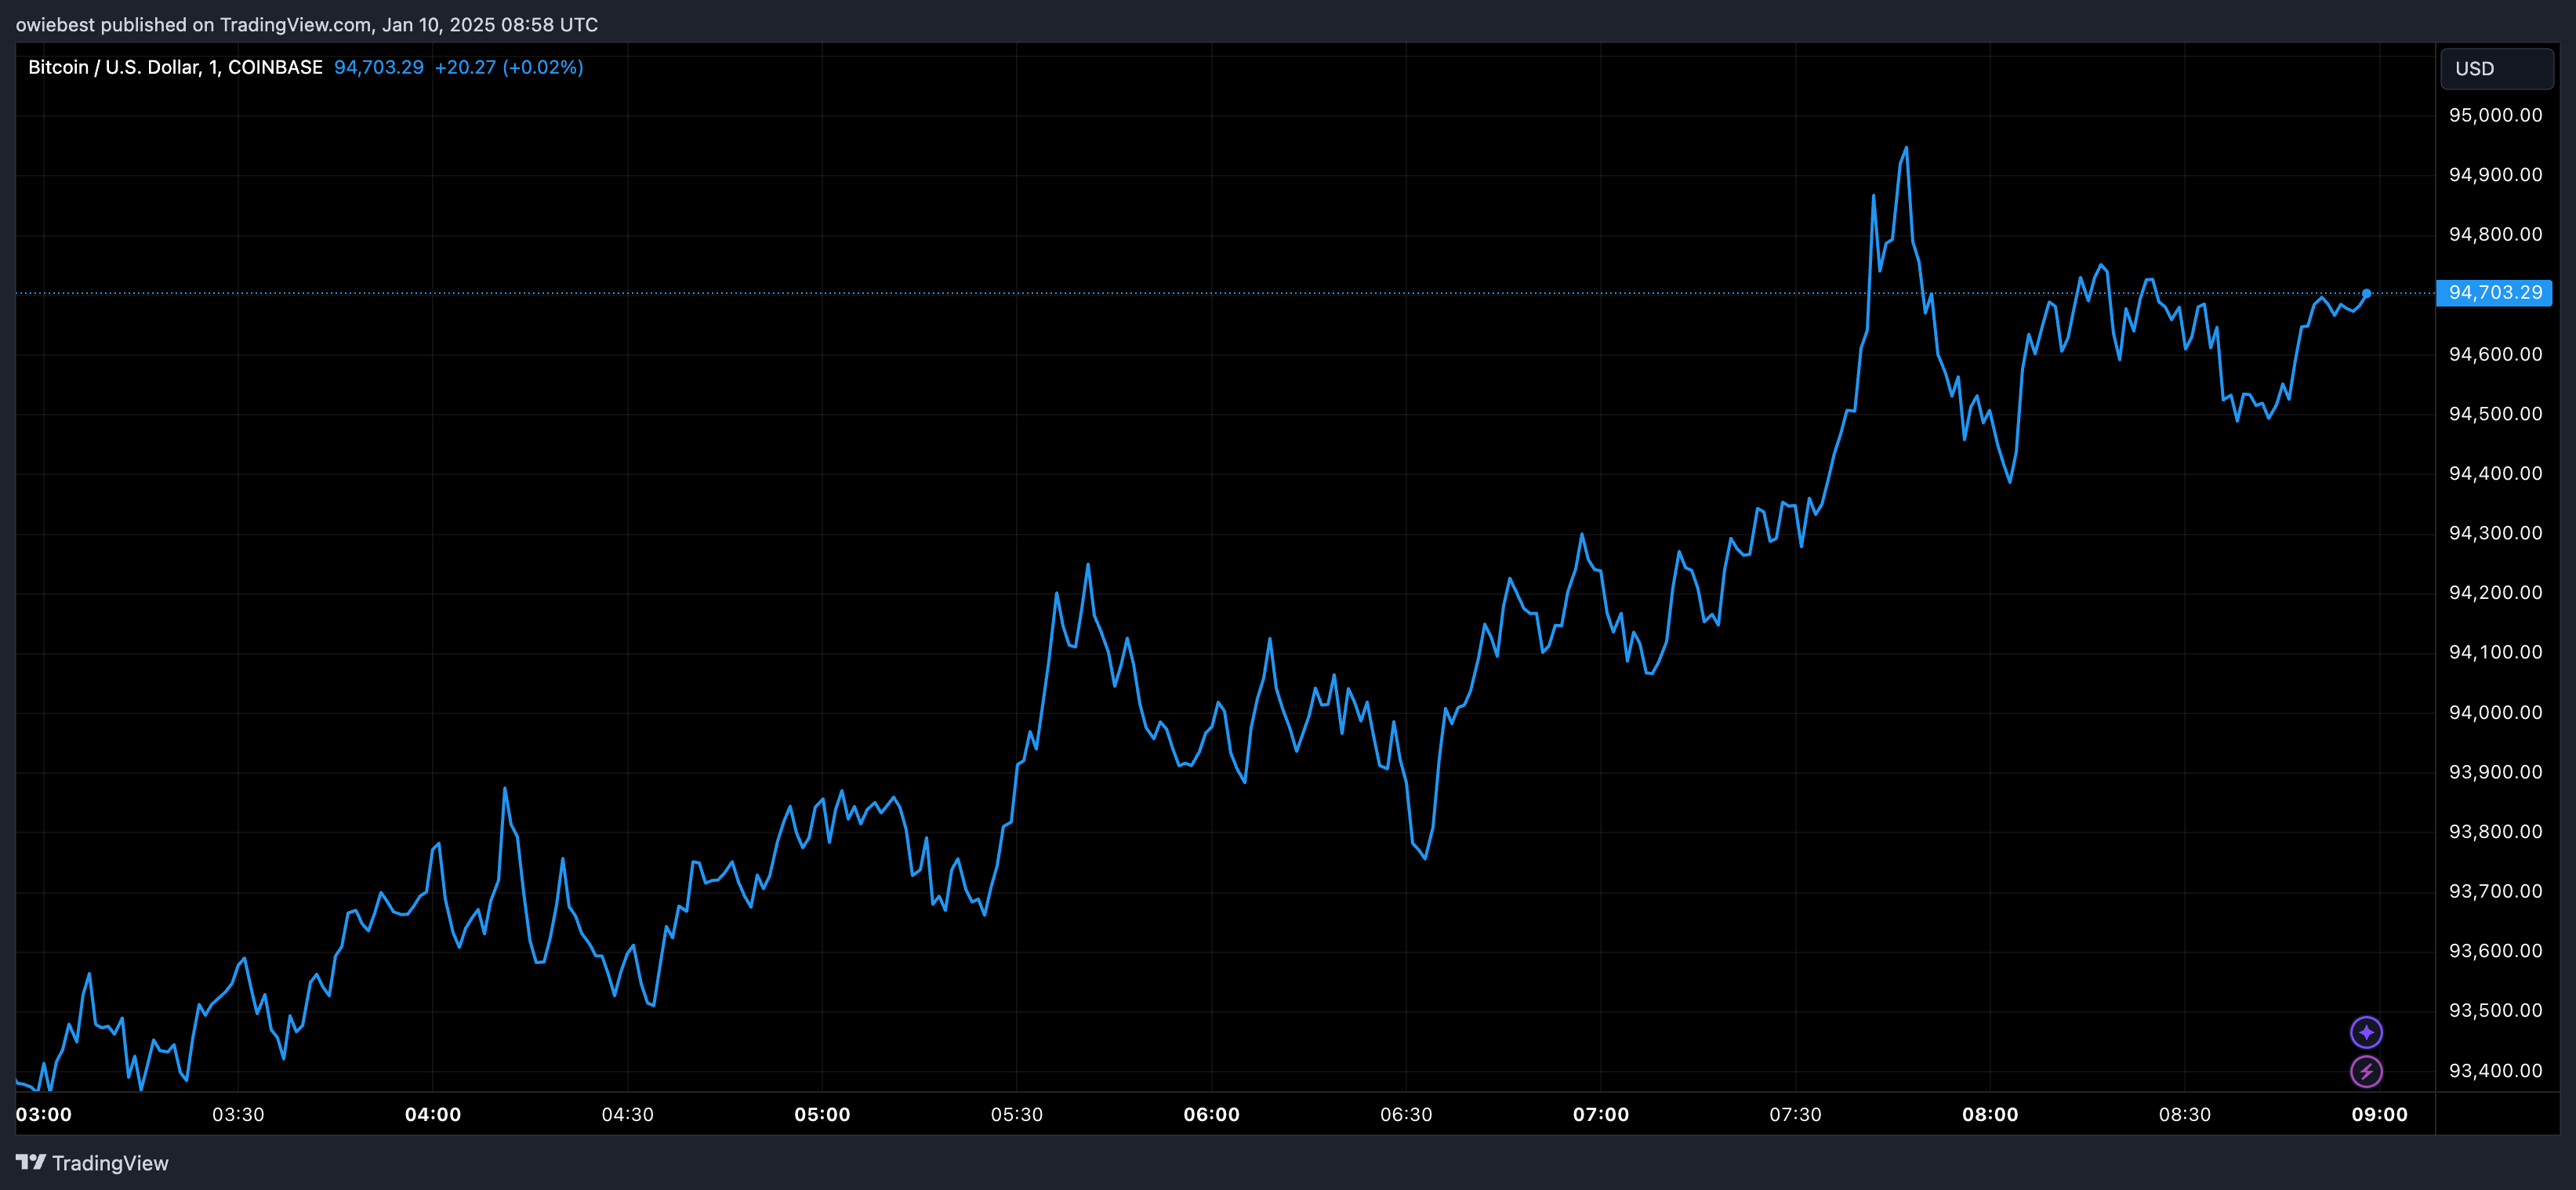Click the 93,800.00 price axis label

coord(2495,831)
